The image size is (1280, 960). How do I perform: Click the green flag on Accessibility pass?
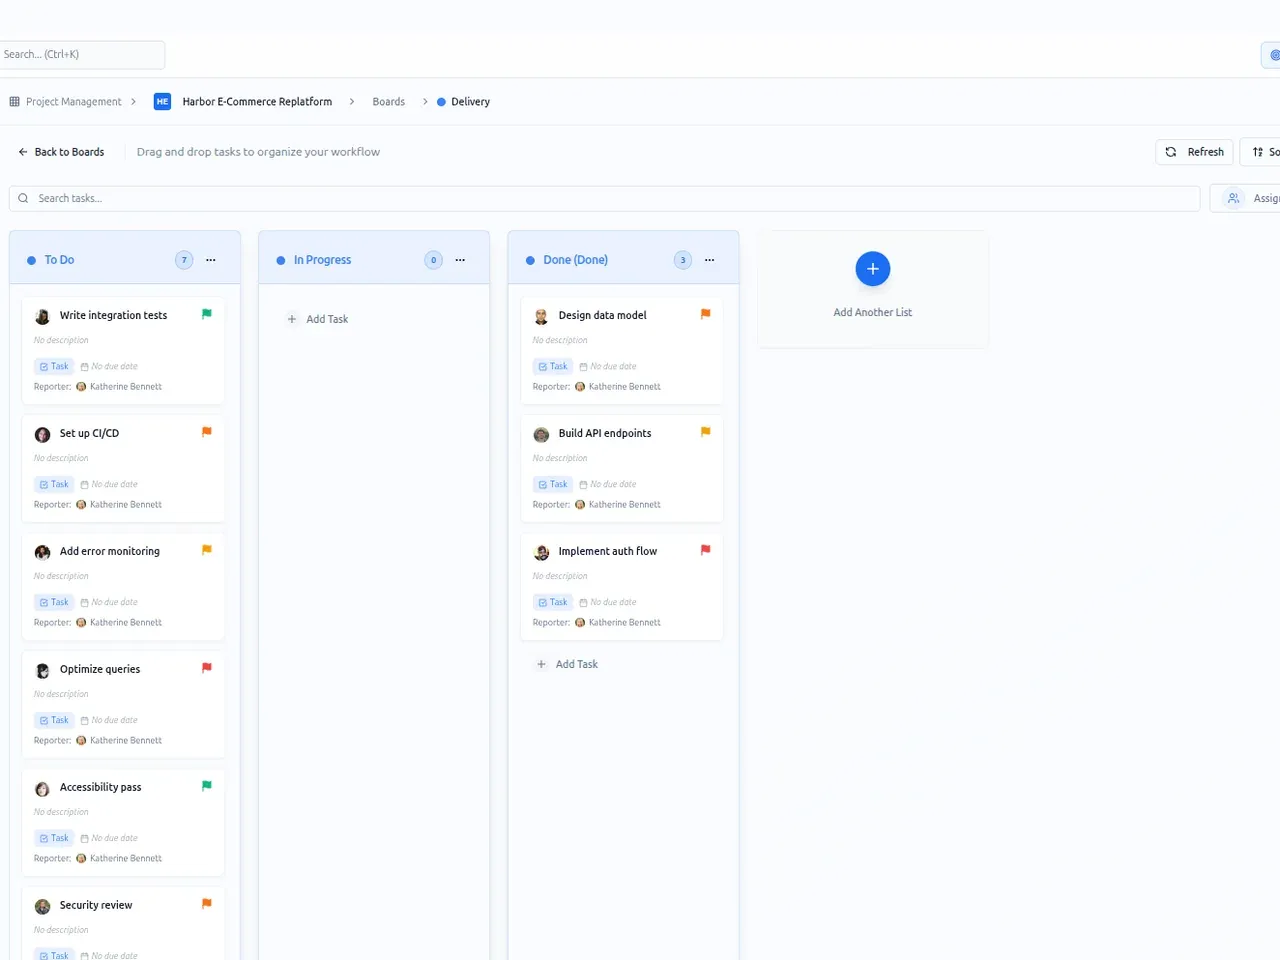click(207, 786)
